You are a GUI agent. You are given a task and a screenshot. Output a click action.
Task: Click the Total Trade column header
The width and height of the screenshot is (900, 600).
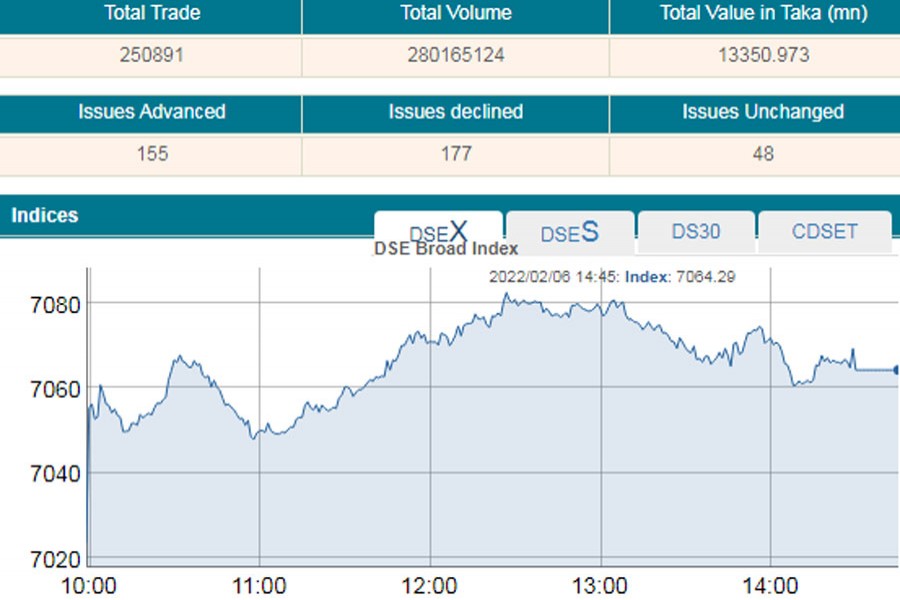click(151, 14)
